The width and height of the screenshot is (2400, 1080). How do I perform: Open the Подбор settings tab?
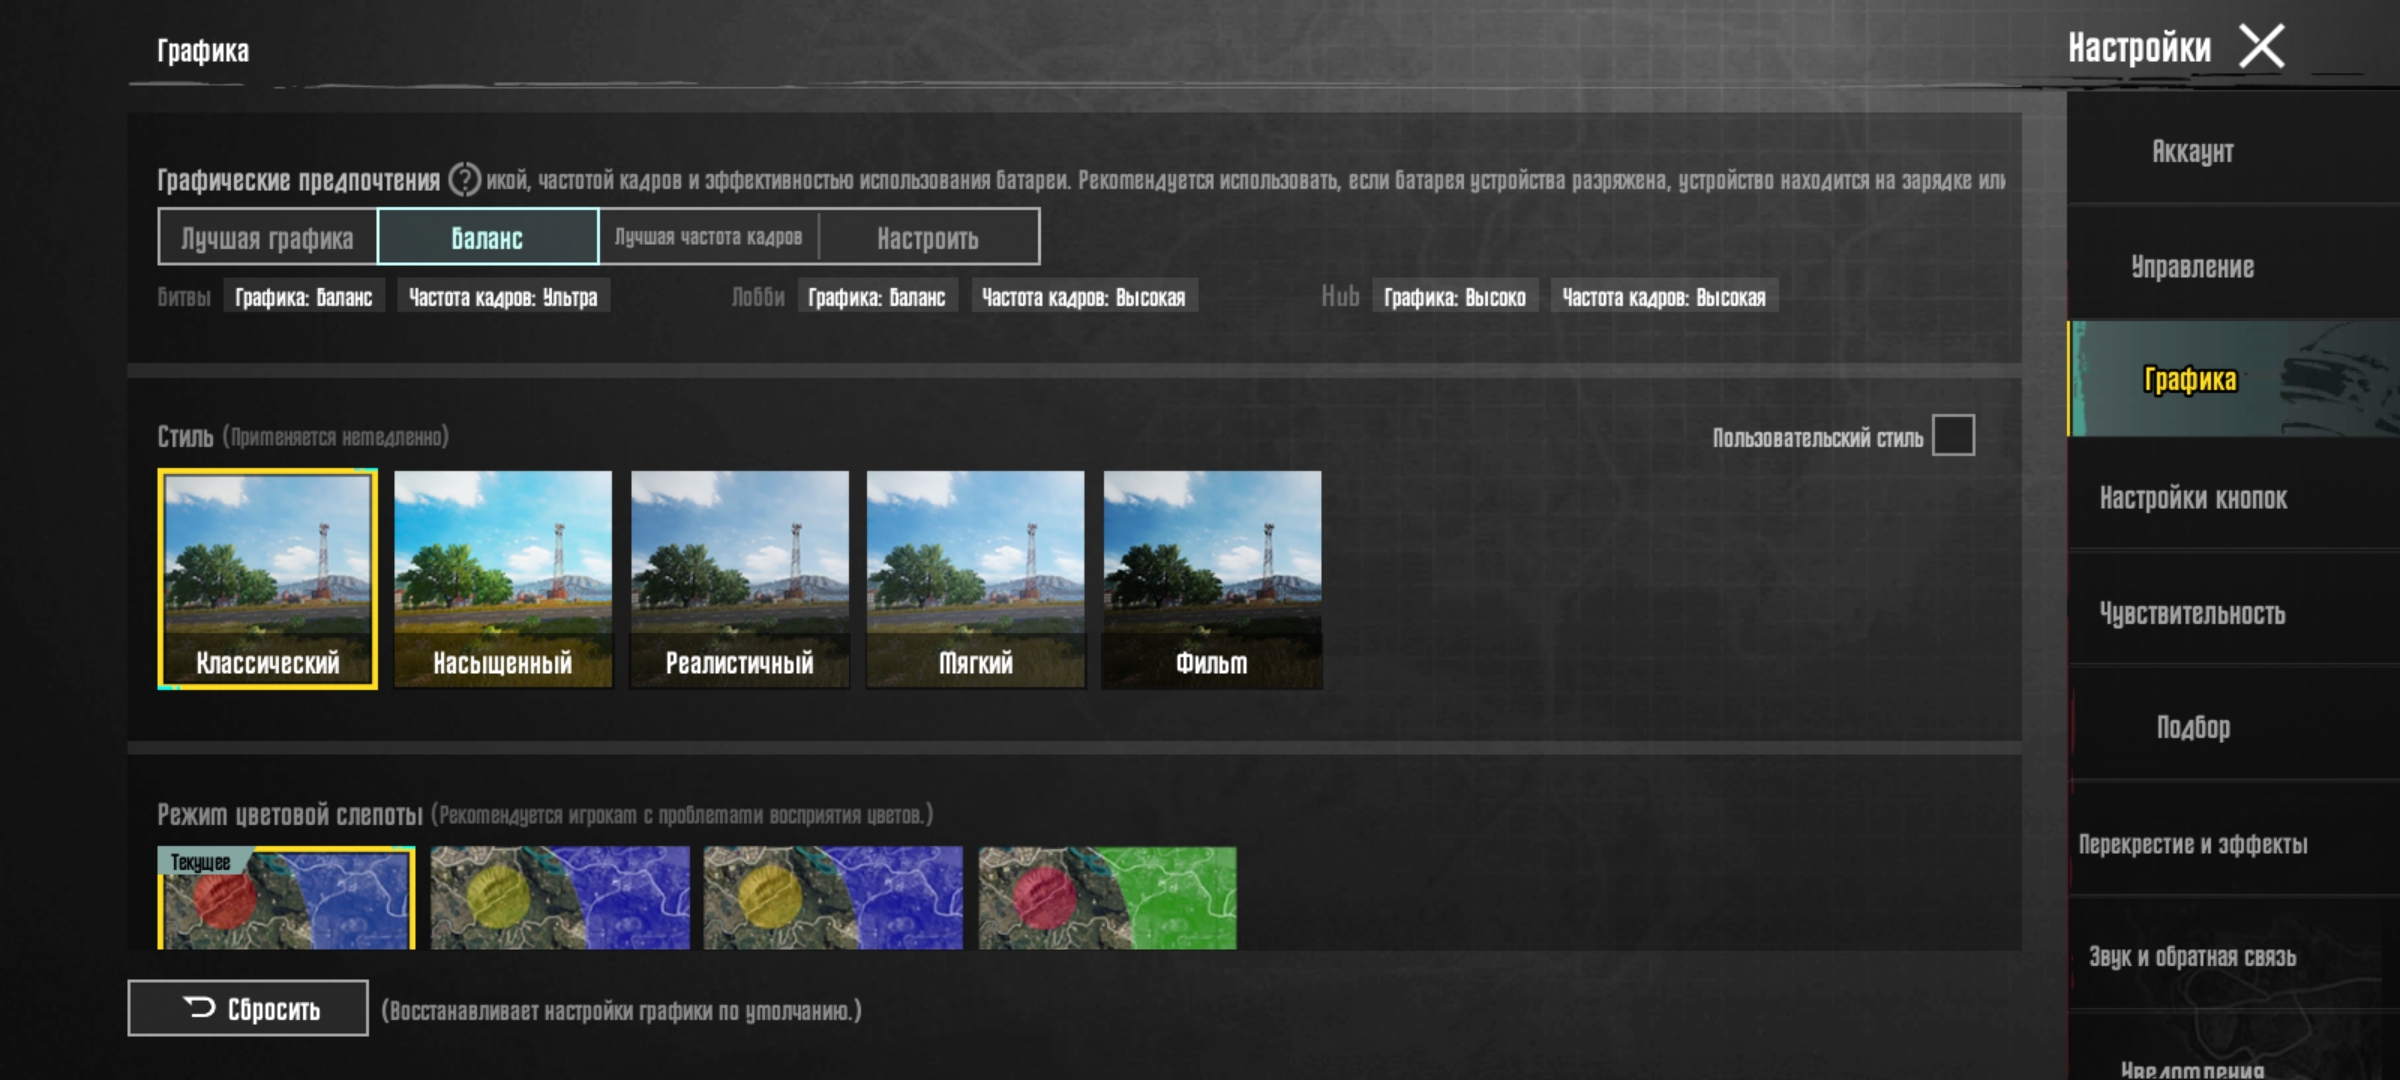pos(2192,728)
